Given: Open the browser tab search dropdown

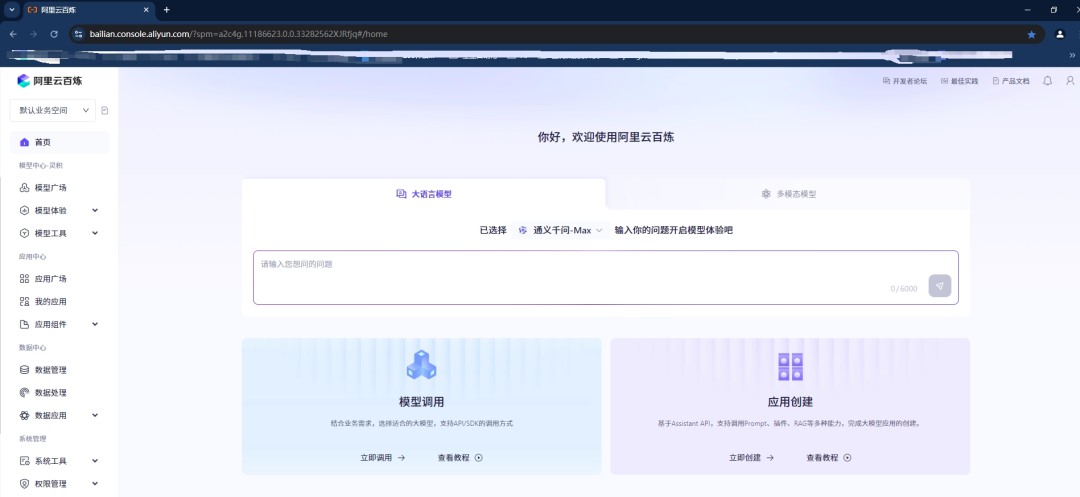Looking at the screenshot, I should point(11,10).
